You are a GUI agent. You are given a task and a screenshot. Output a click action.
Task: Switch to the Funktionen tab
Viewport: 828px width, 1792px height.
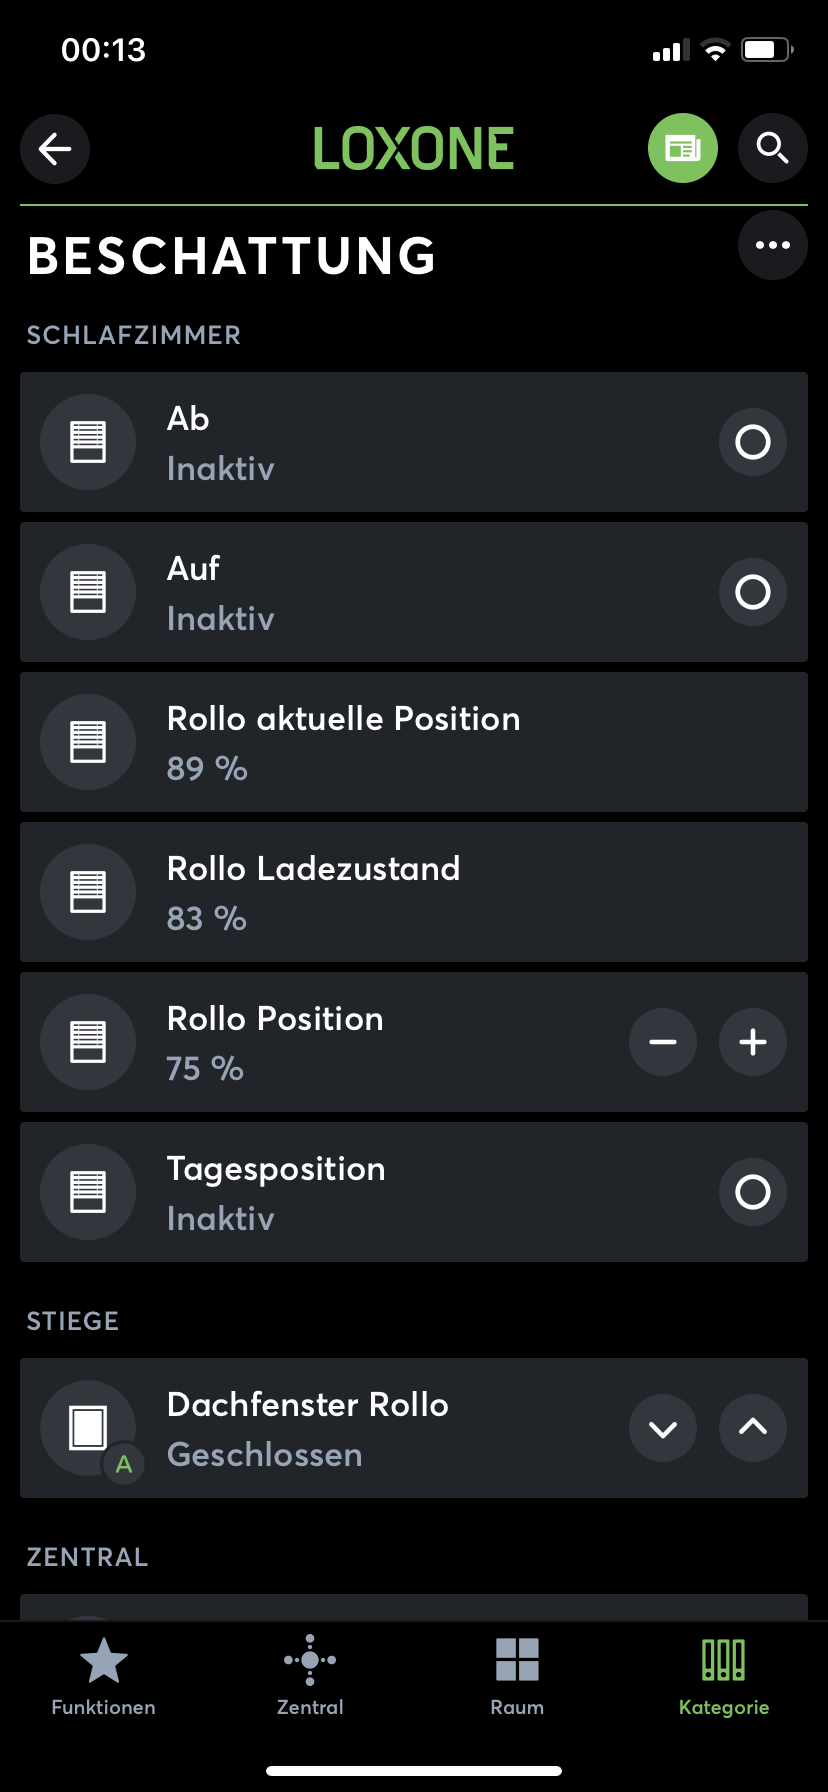tap(104, 1676)
